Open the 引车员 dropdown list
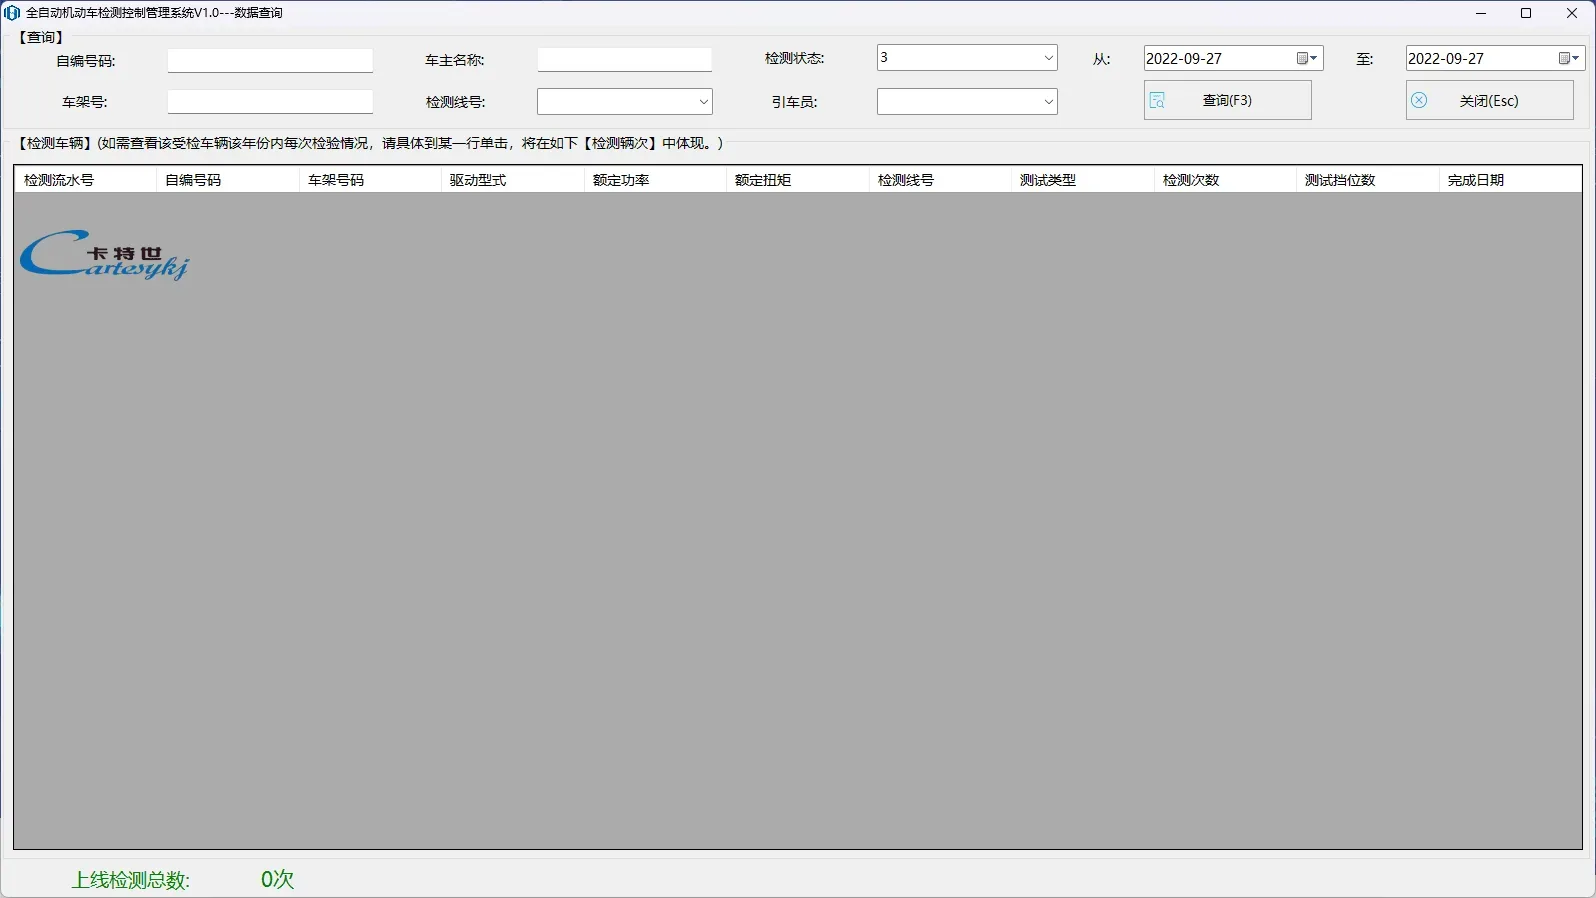Image resolution: width=1596 pixels, height=898 pixels. (x=1048, y=102)
